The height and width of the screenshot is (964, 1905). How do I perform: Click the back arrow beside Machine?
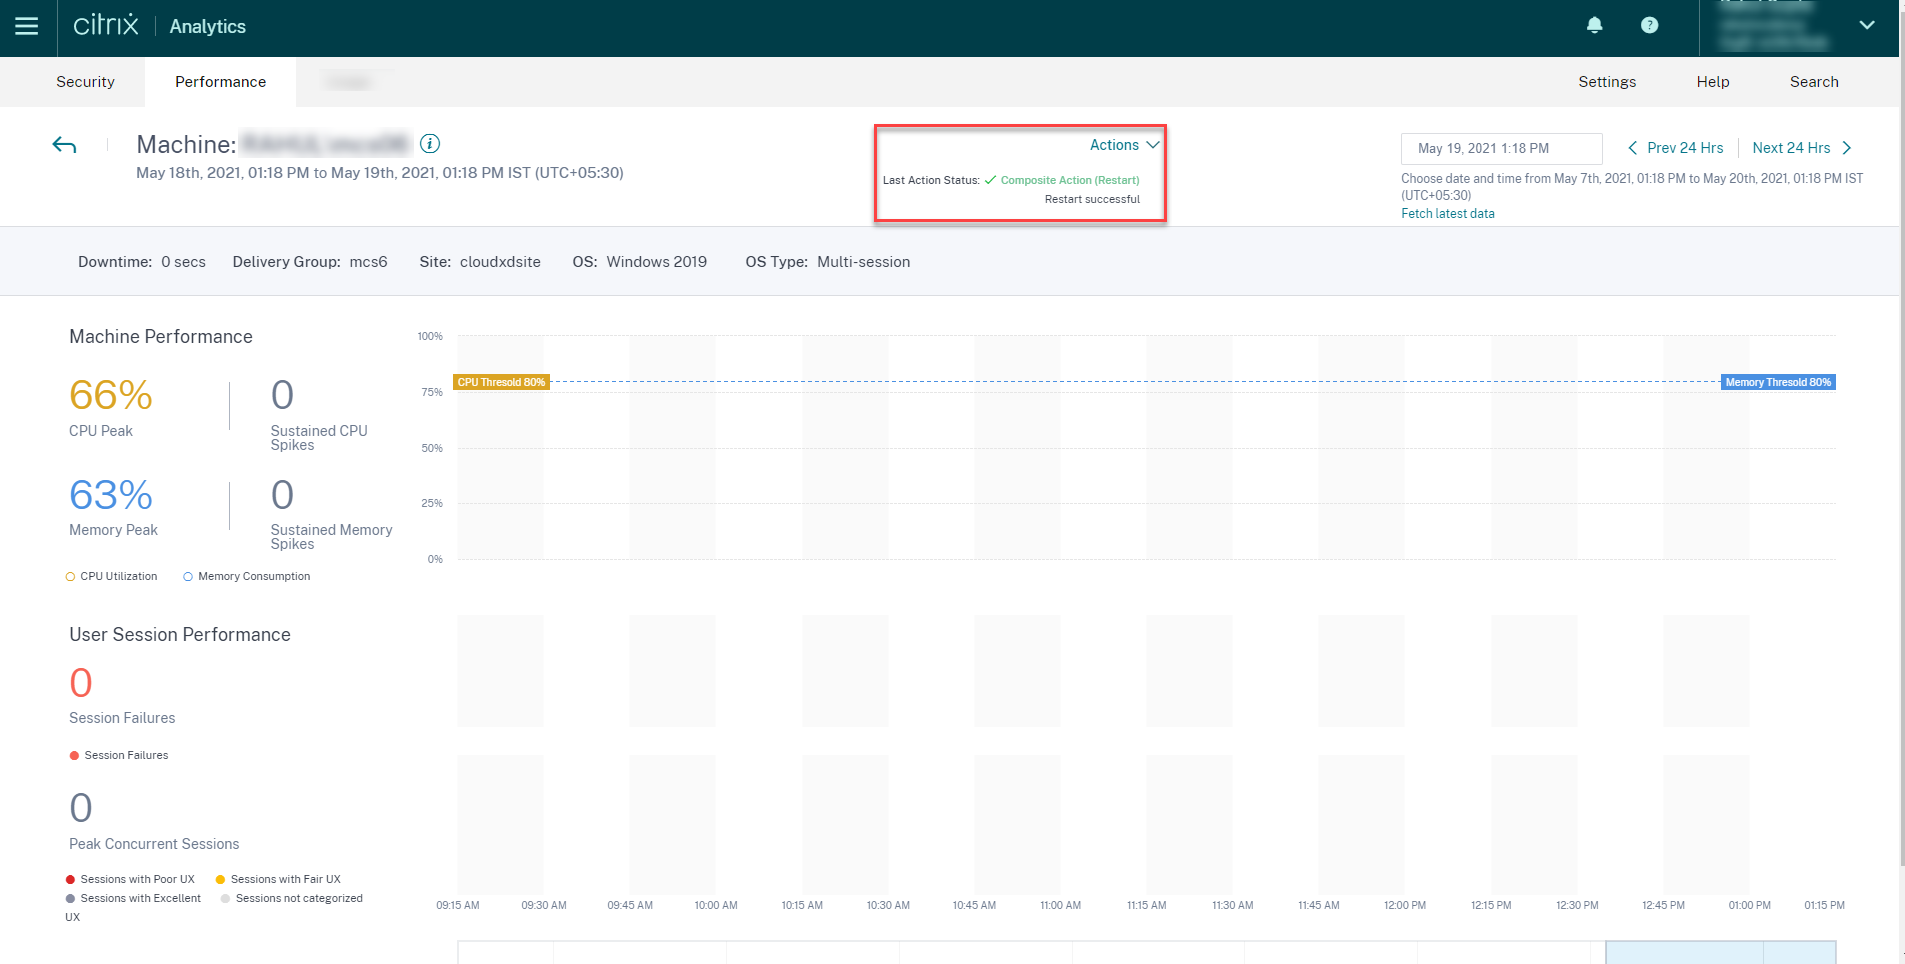pos(64,146)
